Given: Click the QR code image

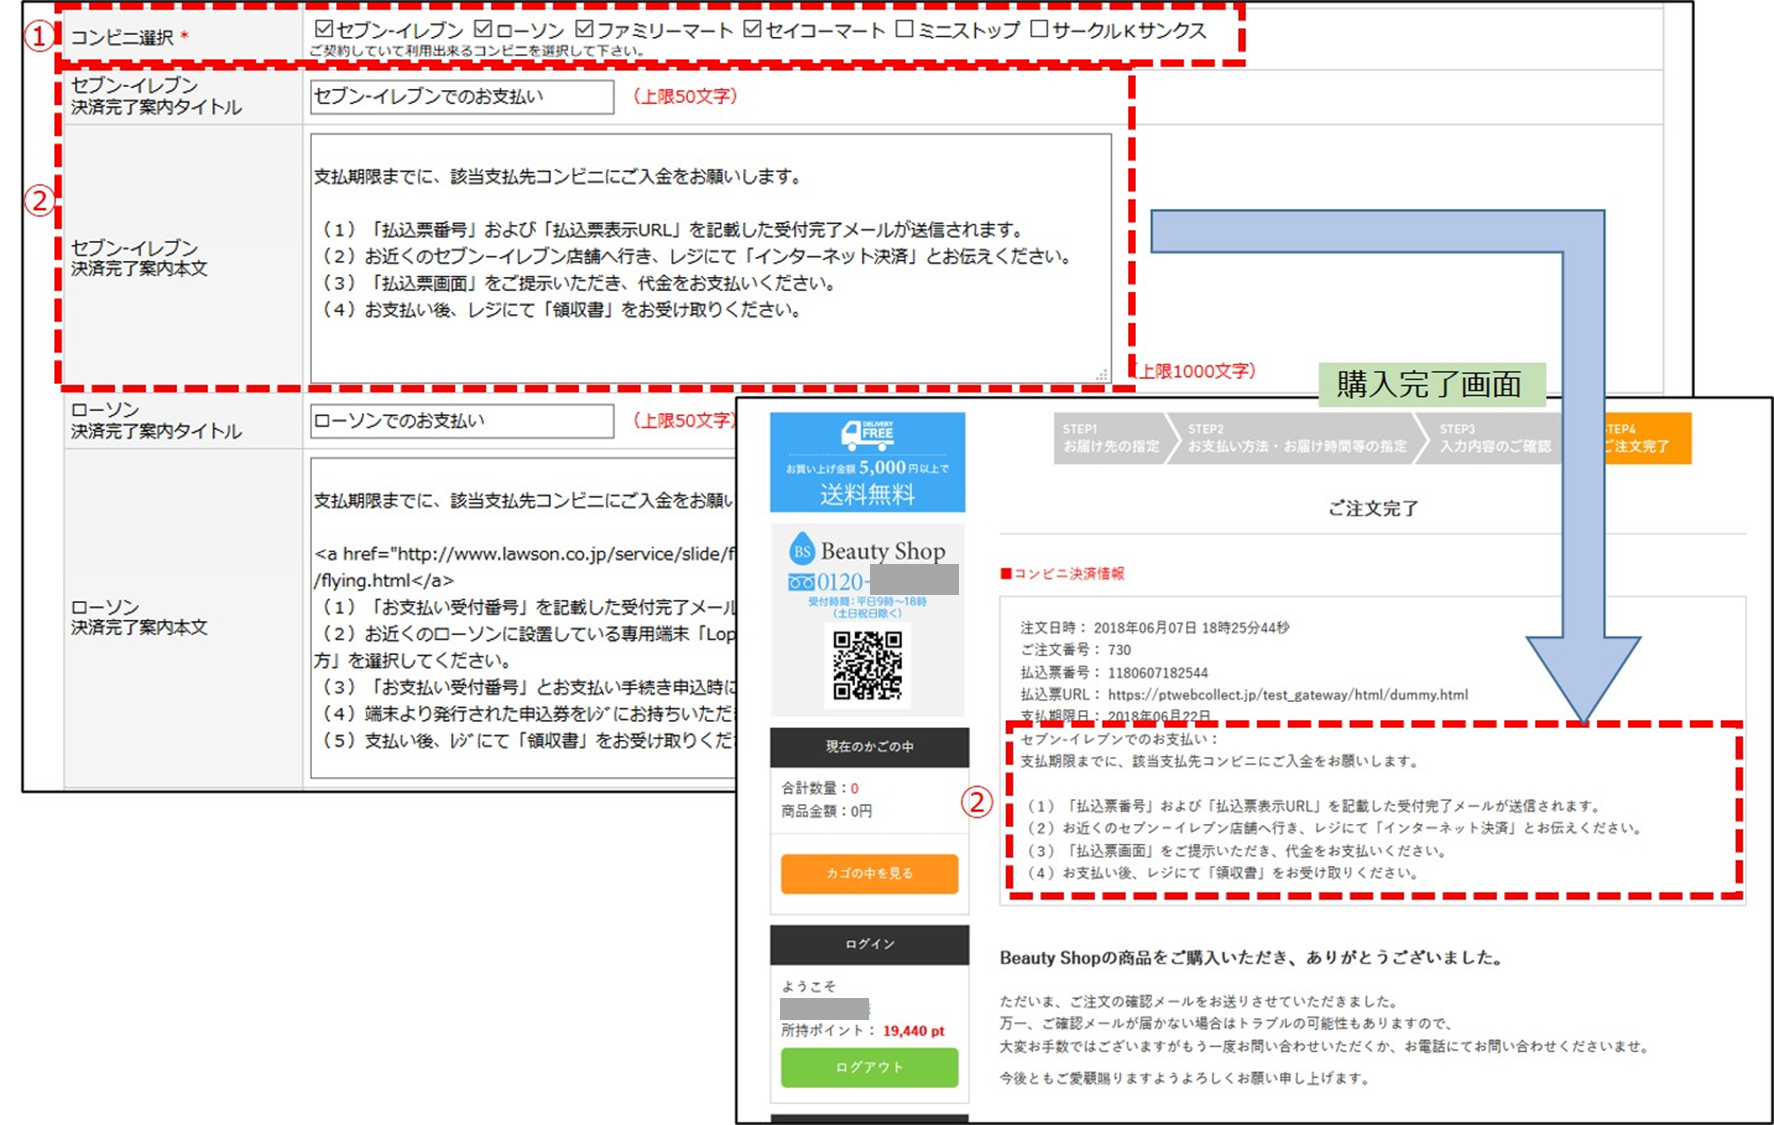Looking at the screenshot, I should pos(867,665).
